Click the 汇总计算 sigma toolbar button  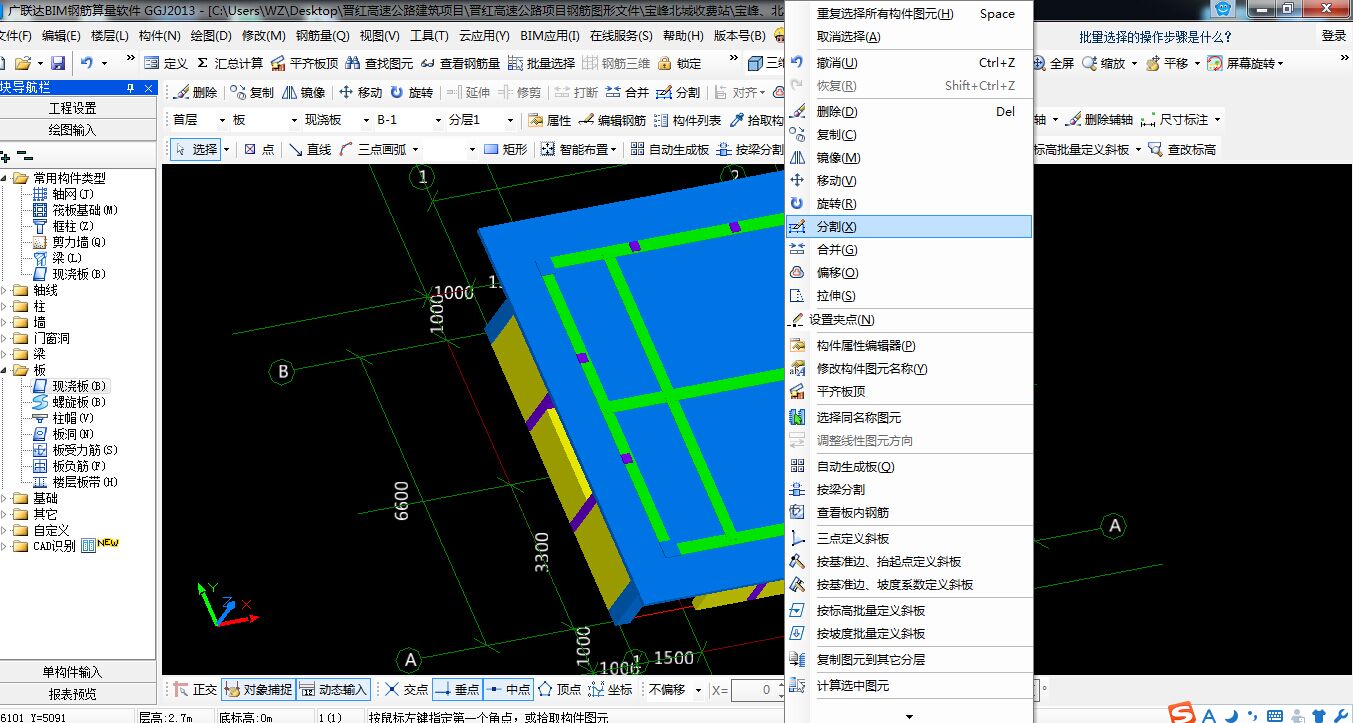click(229, 63)
